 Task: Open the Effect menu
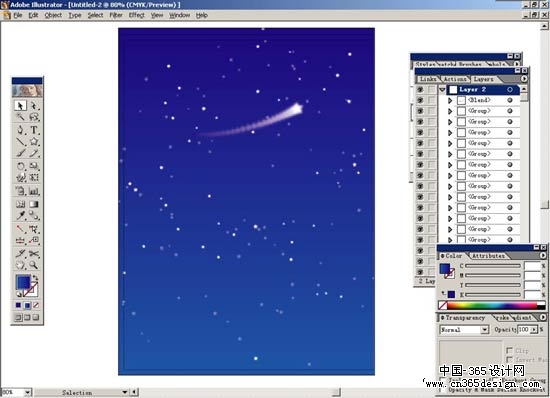tap(136, 15)
